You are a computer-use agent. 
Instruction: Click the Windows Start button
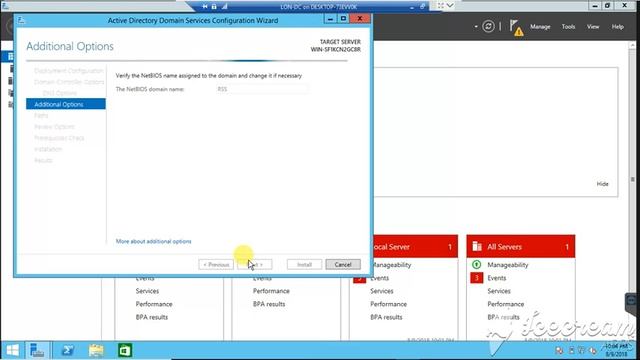(x=12, y=350)
